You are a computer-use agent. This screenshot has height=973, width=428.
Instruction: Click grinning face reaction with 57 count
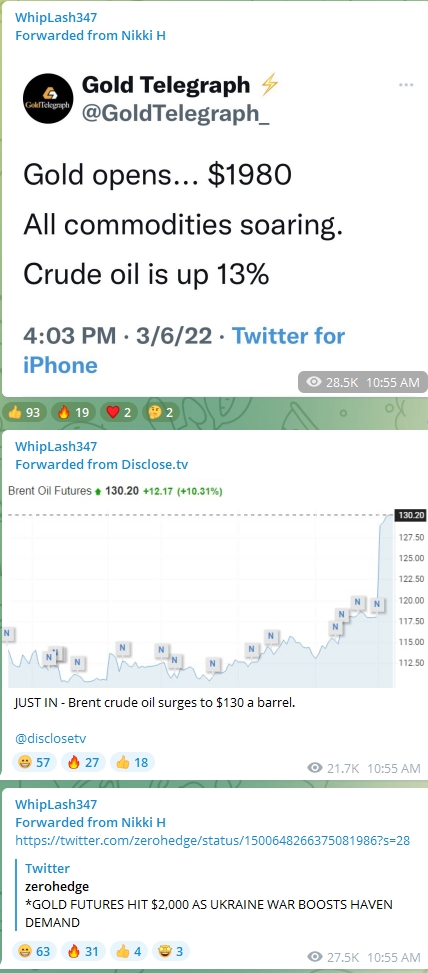[x=35, y=762]
